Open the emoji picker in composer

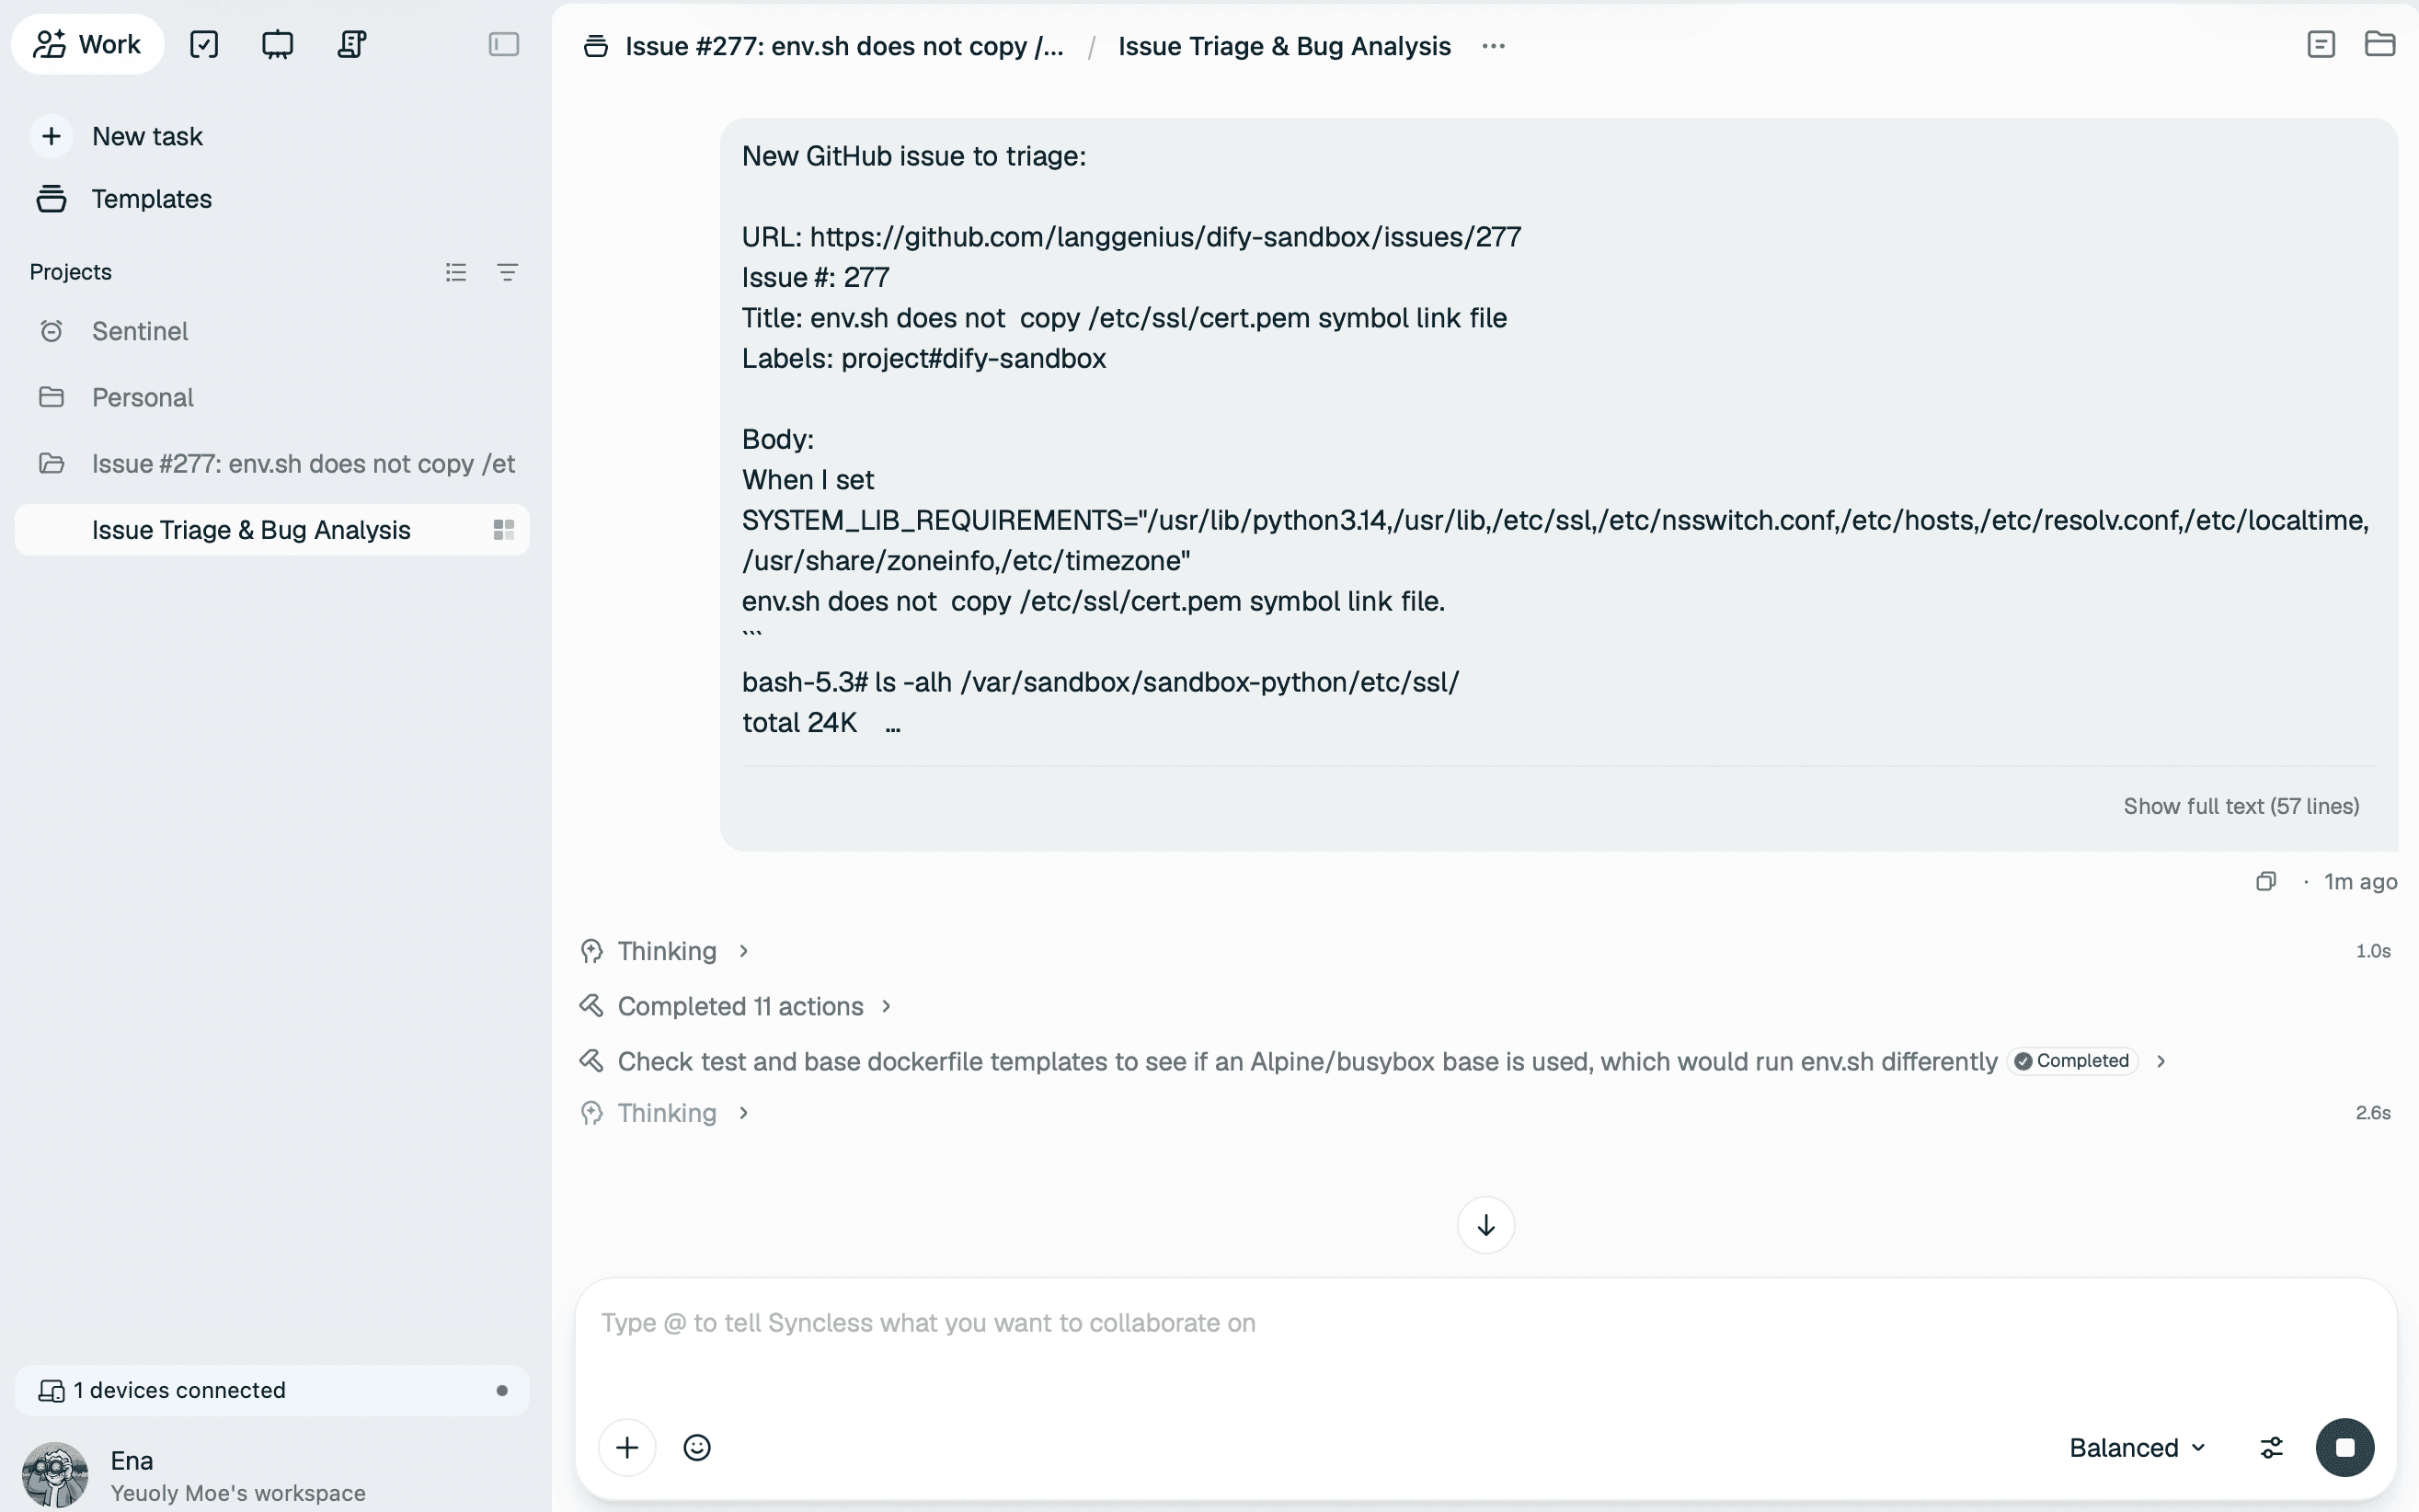click(x=697, y=1447)
